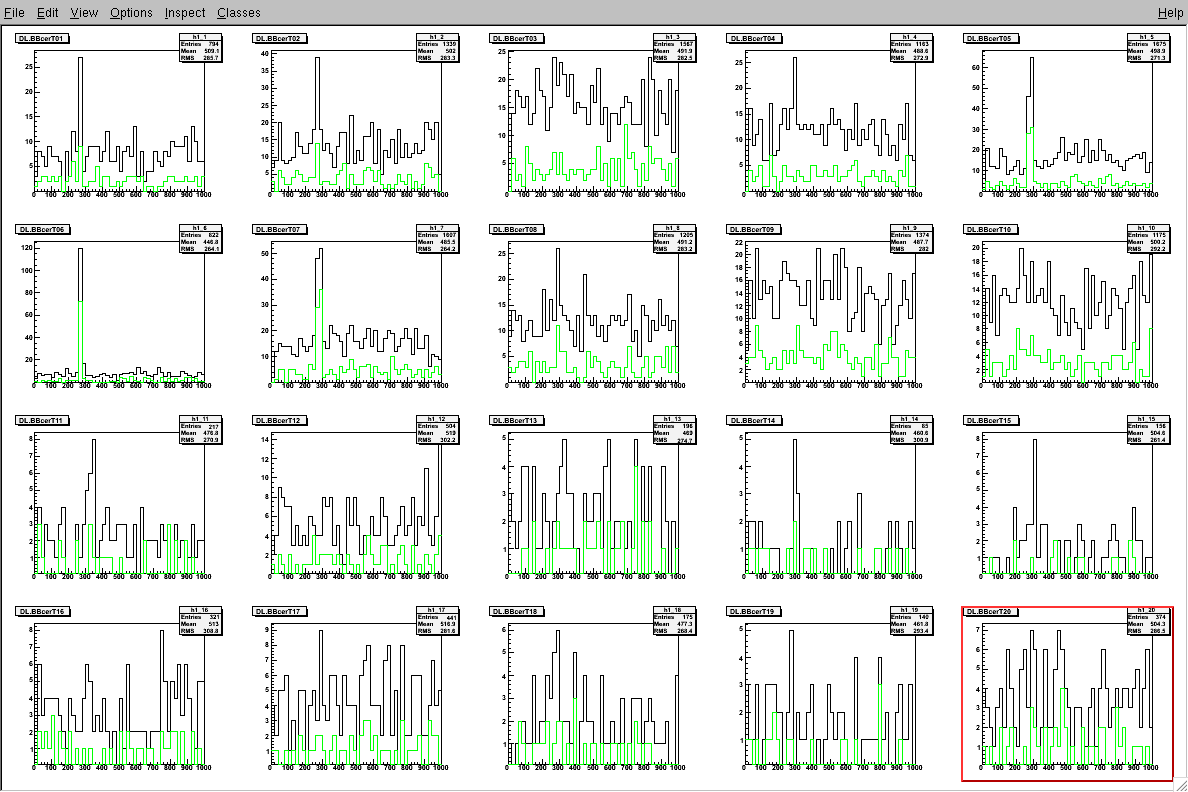Select the DL.BBcerT10 title label
The image size is (1188, 792).
pos(989,229)
